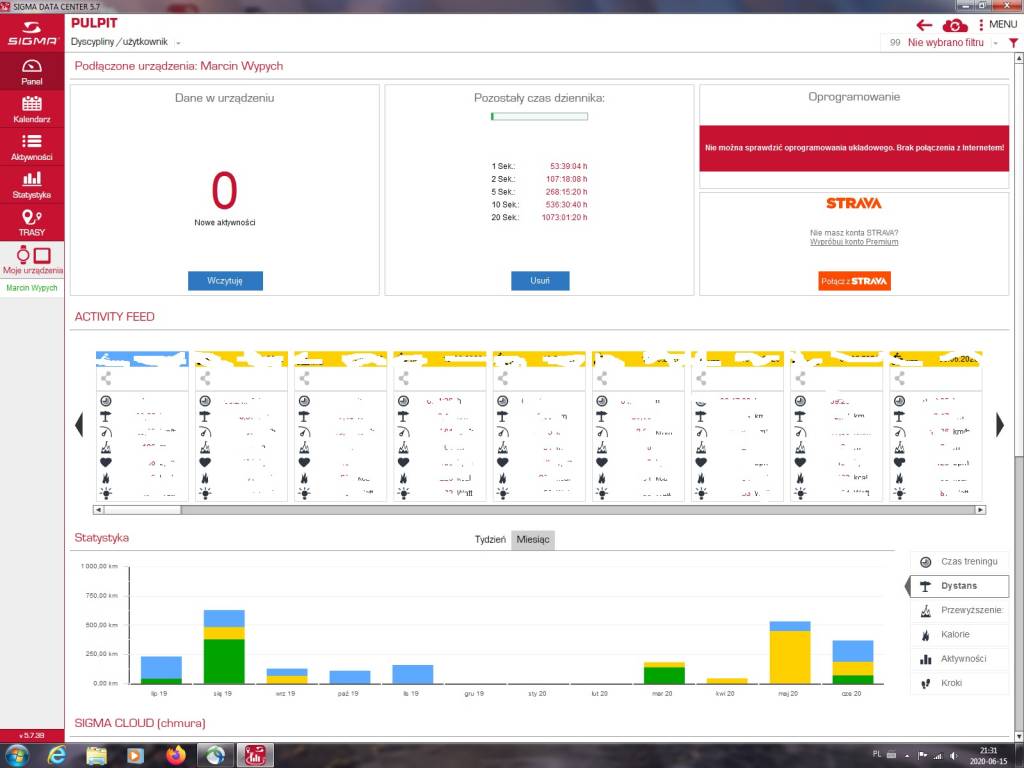Expand Dyscypliny / użytkownik dropdown

coord(178,43)
